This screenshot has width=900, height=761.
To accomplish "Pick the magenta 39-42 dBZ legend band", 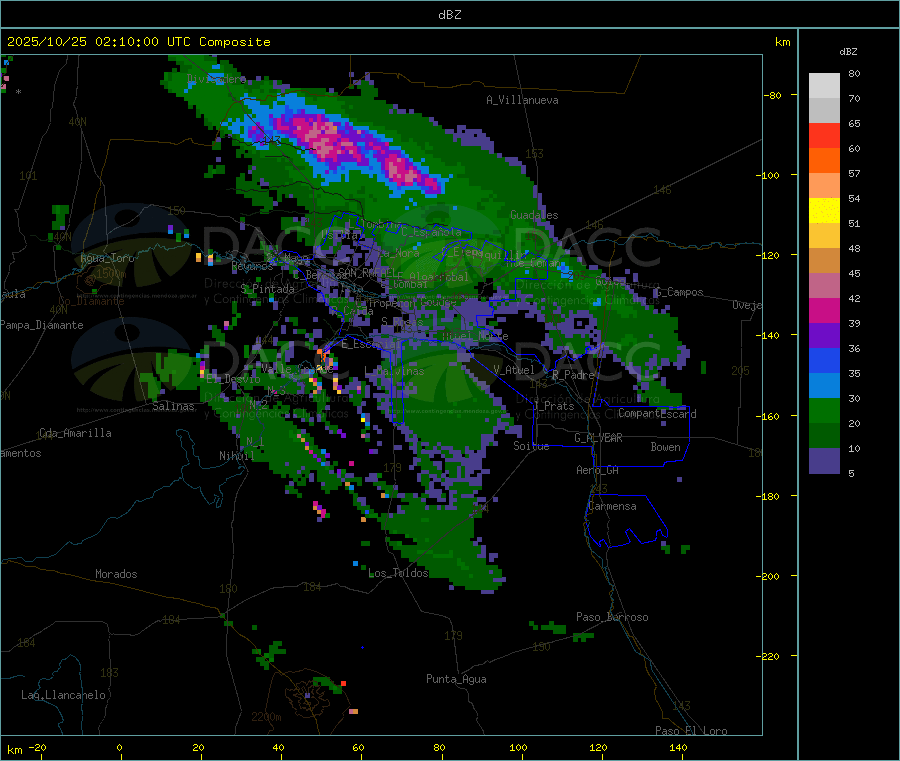I will click(x=824, y=310).
